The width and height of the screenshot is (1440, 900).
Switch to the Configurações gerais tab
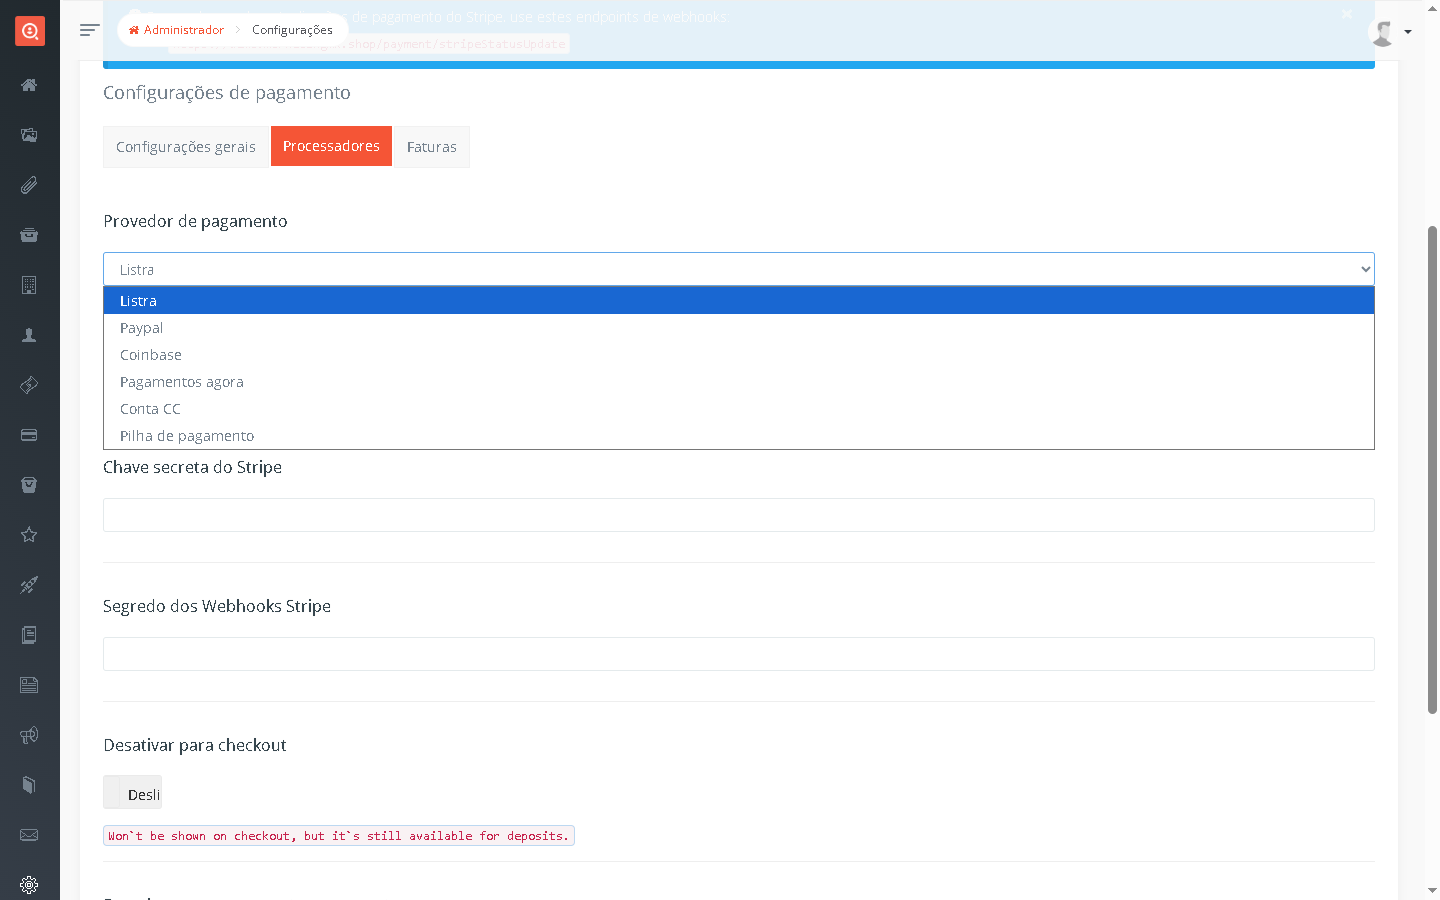coord(186,147)
